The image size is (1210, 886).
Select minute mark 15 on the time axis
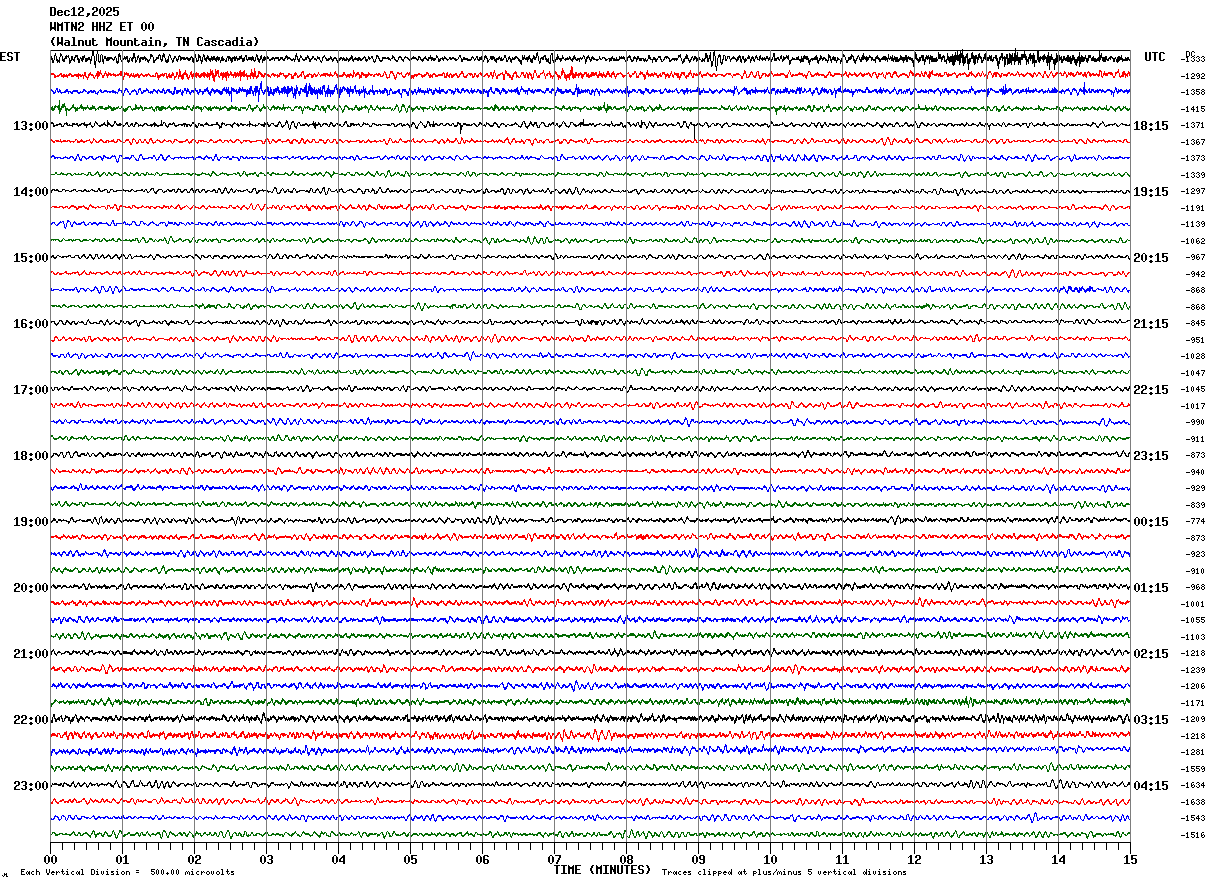click(1130, 859)
